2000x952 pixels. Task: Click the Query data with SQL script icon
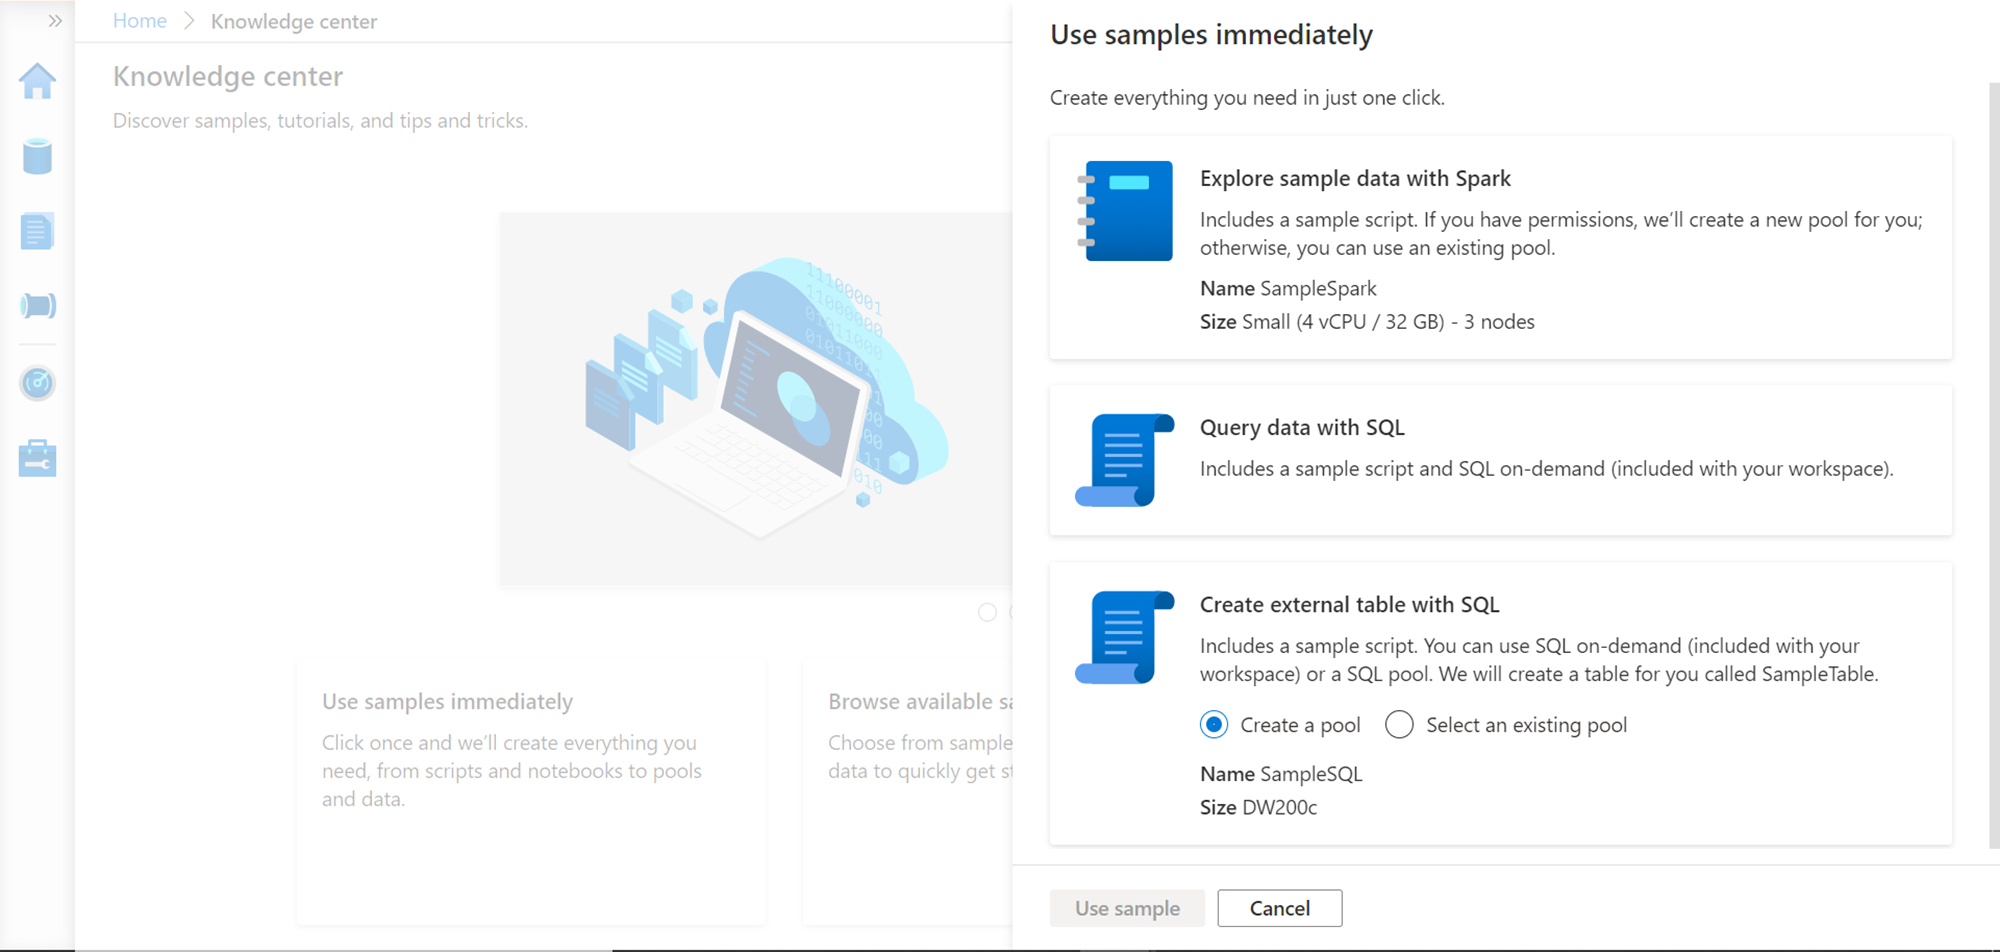tap(1124, 460)
